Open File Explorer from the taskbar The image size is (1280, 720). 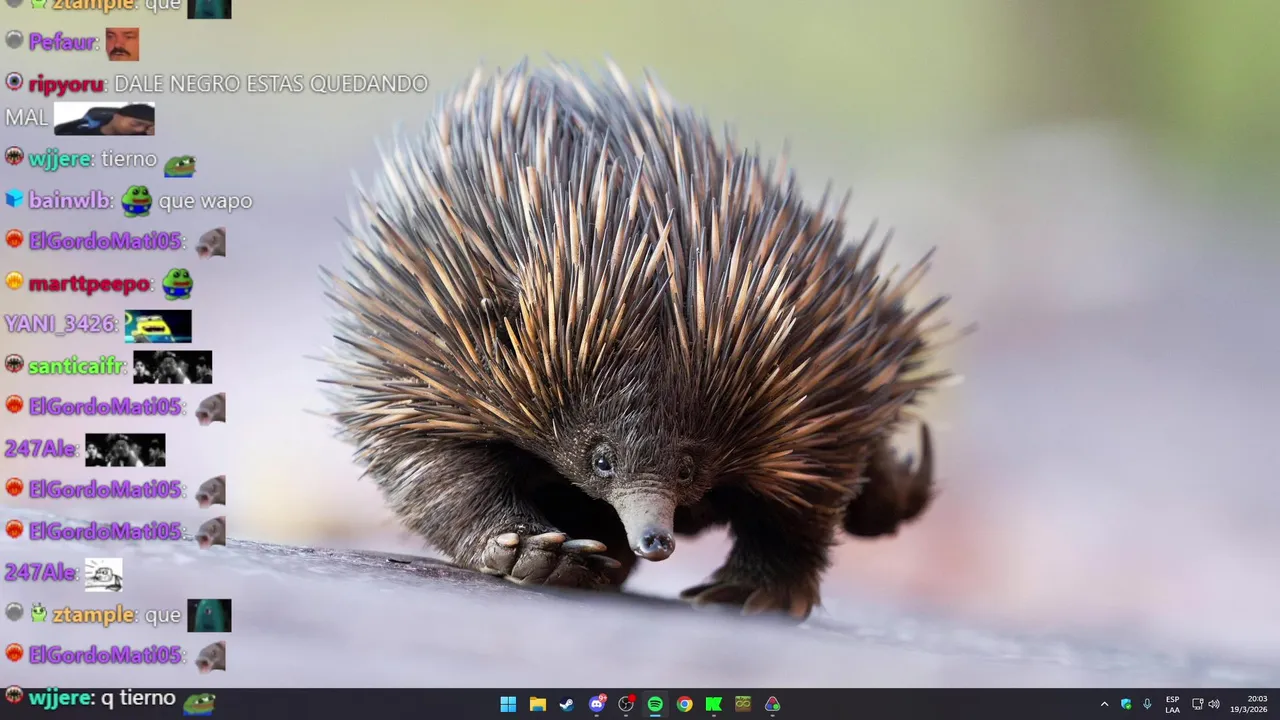tap(537, 704)
